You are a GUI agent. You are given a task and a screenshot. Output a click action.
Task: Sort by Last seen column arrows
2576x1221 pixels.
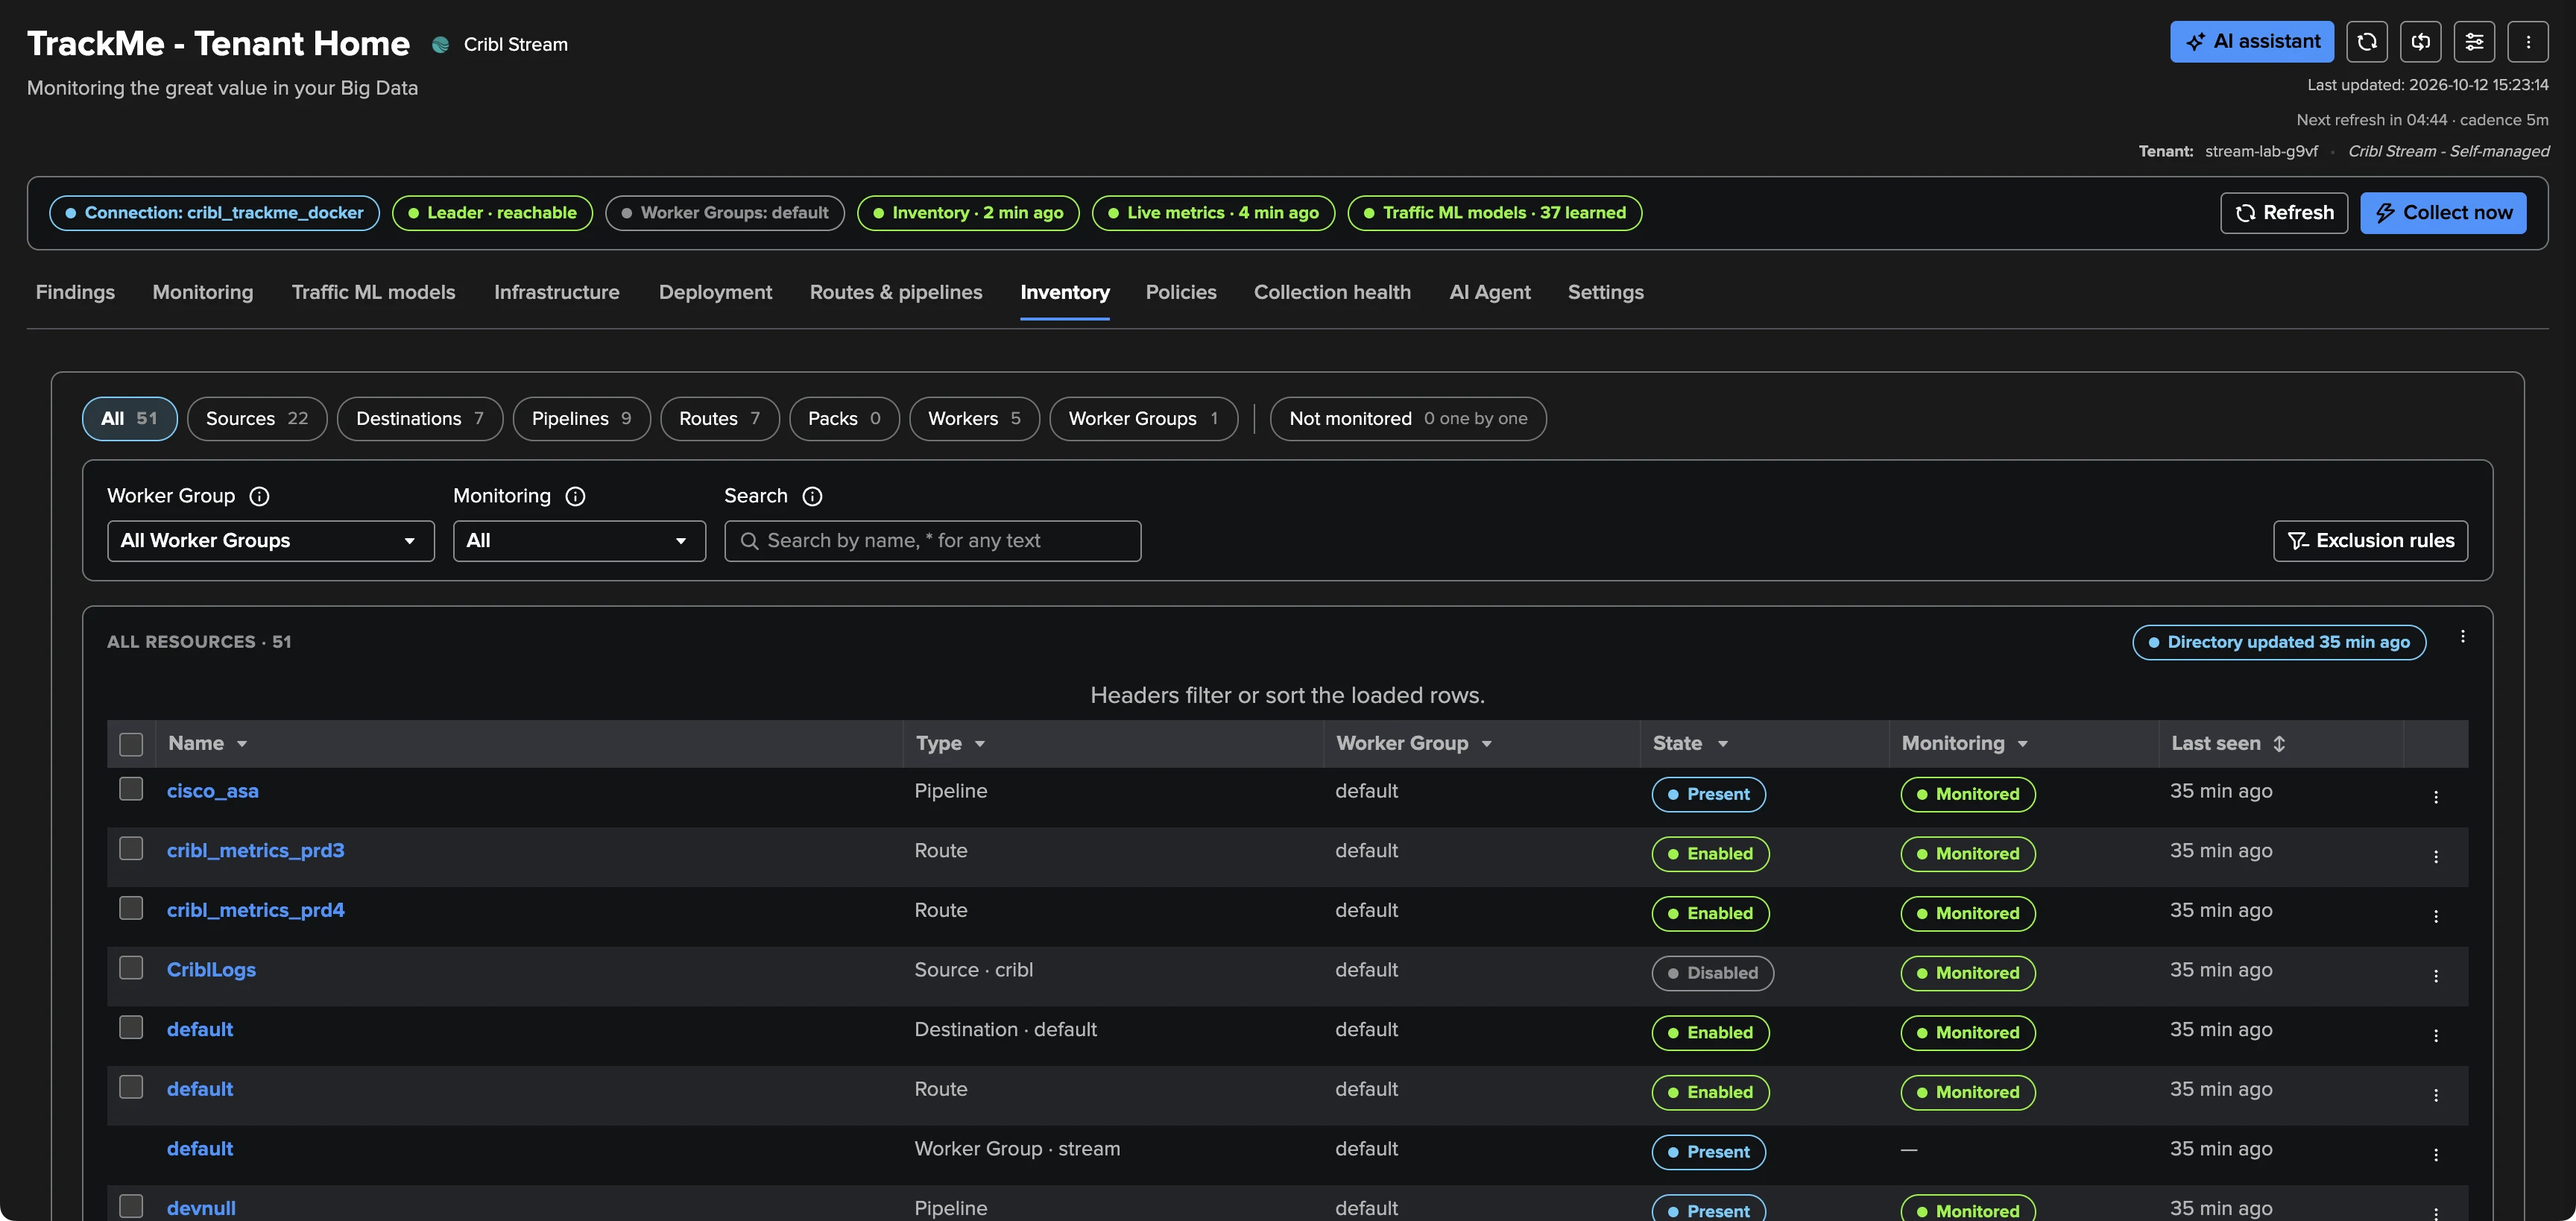[x=2279, y=744]
